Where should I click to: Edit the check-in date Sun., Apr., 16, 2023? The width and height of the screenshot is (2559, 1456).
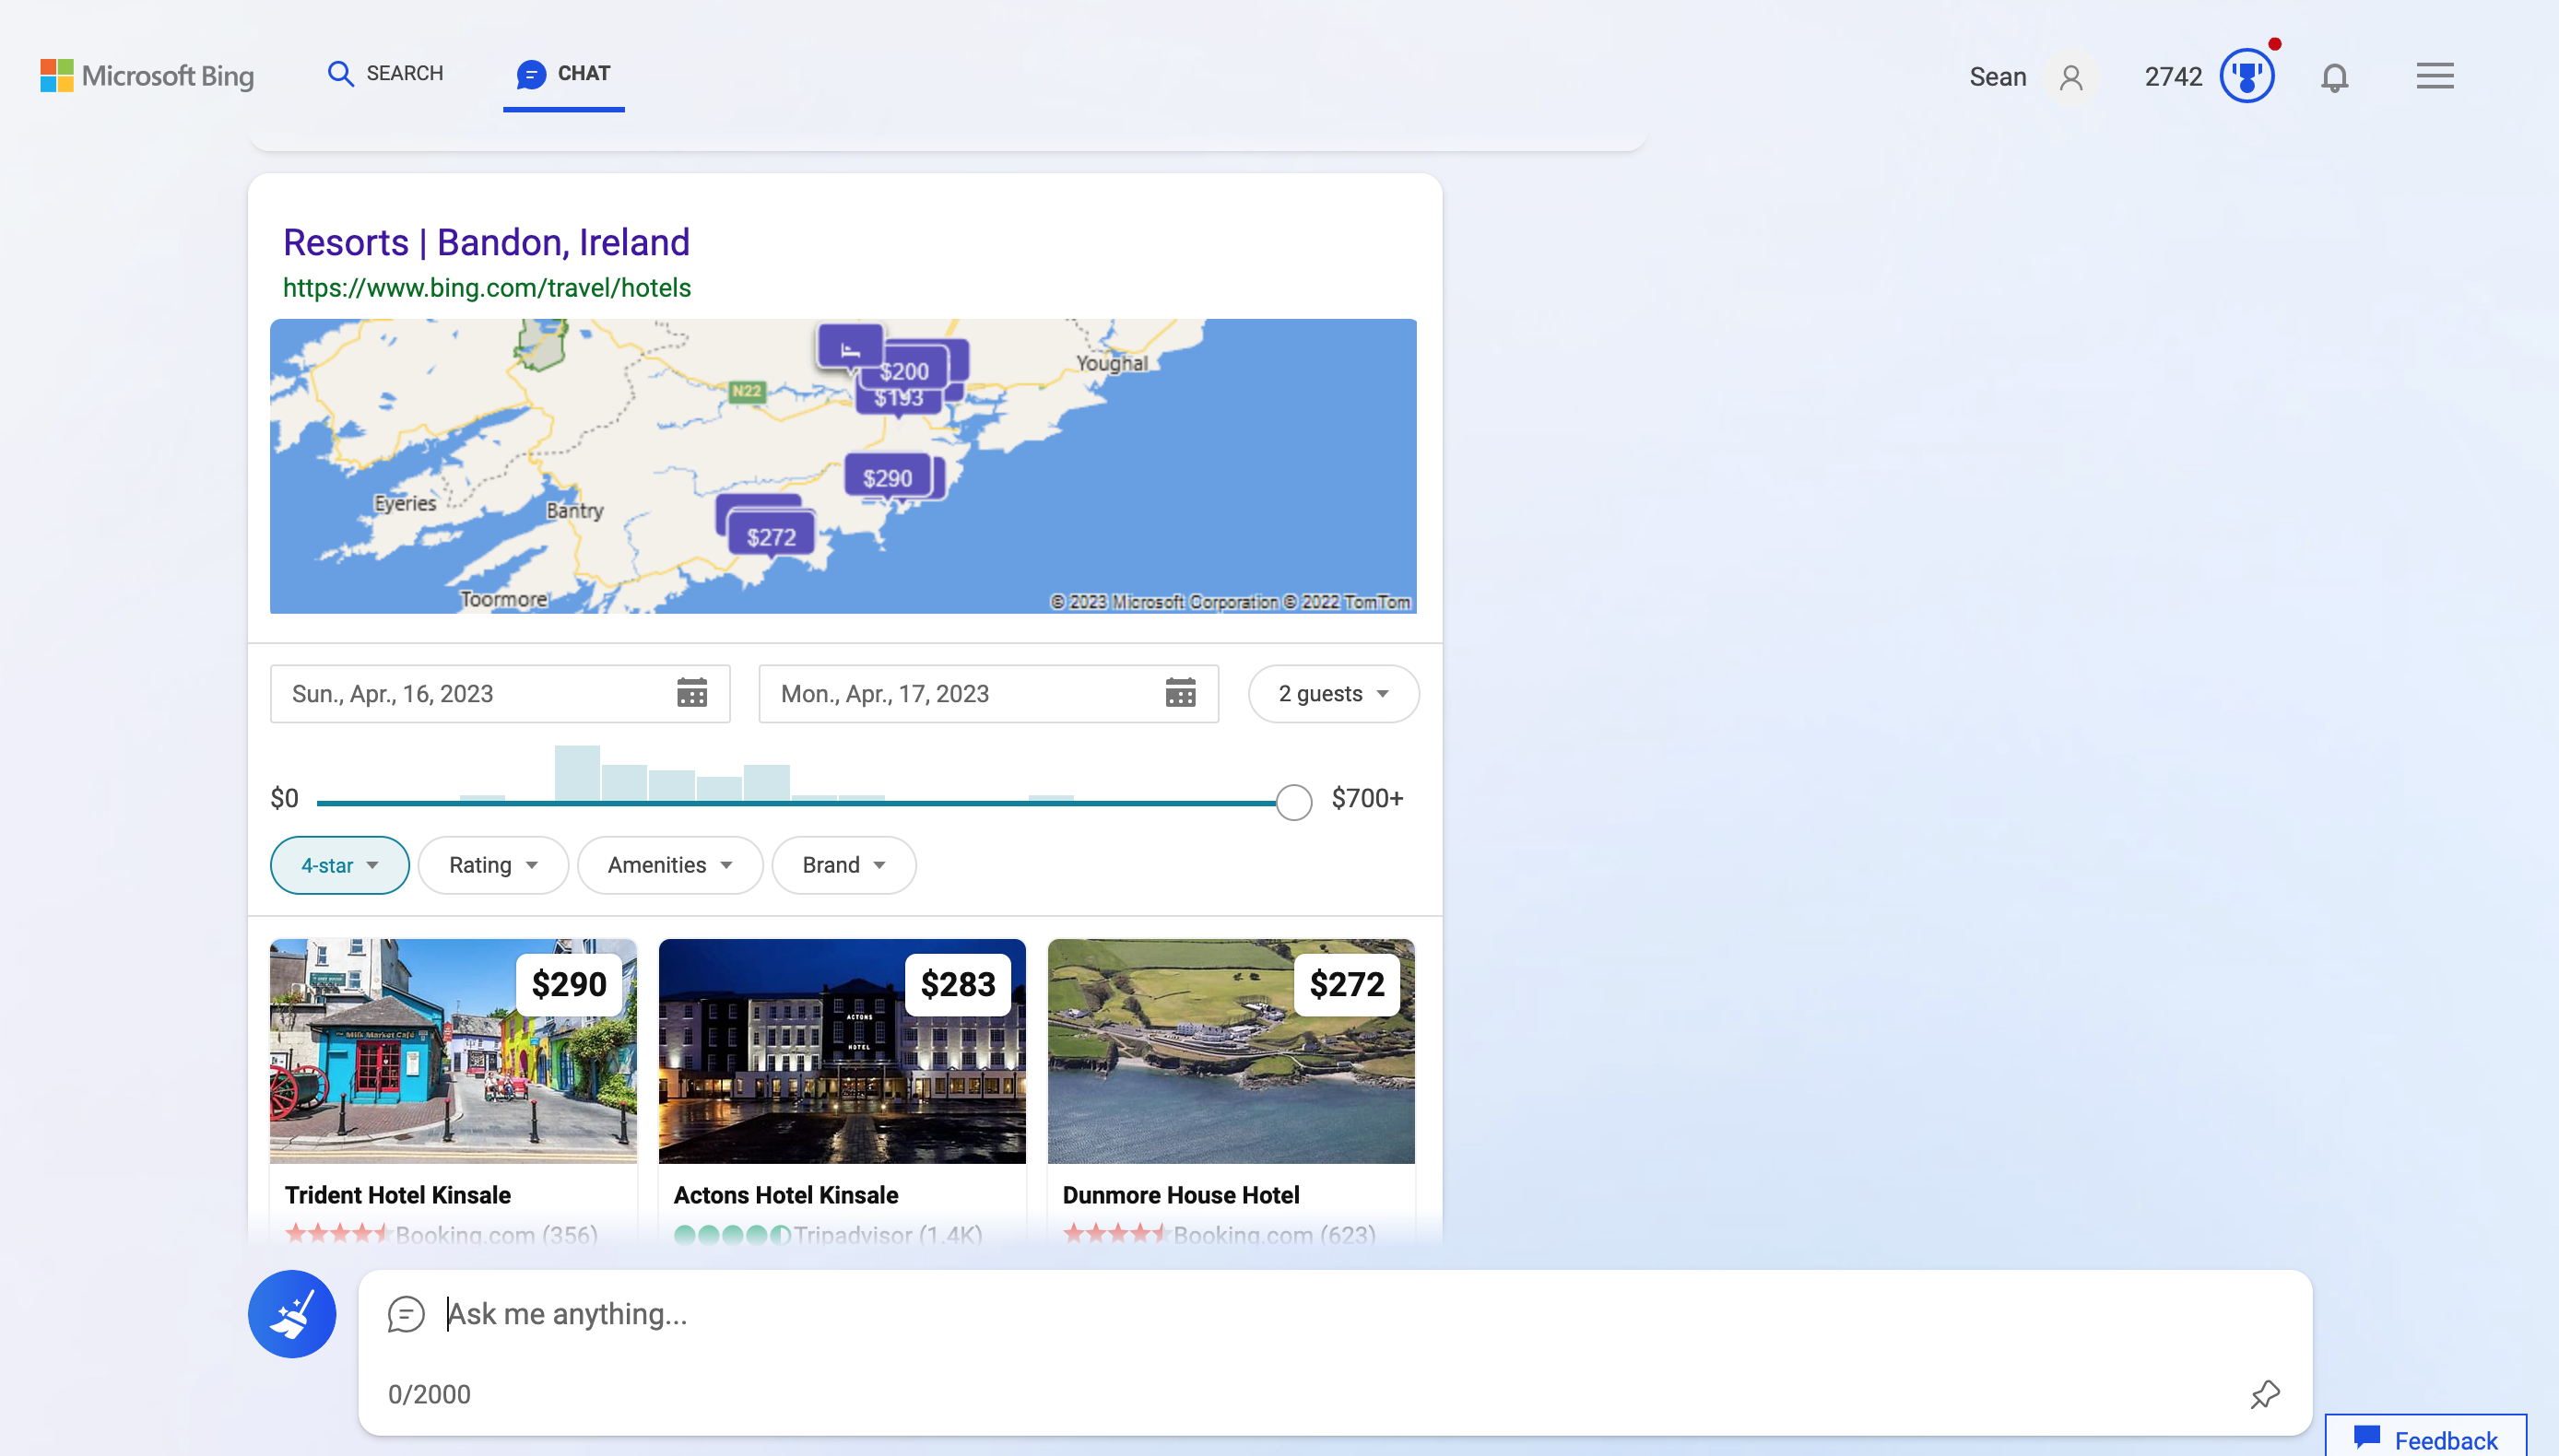pos(500,694)
